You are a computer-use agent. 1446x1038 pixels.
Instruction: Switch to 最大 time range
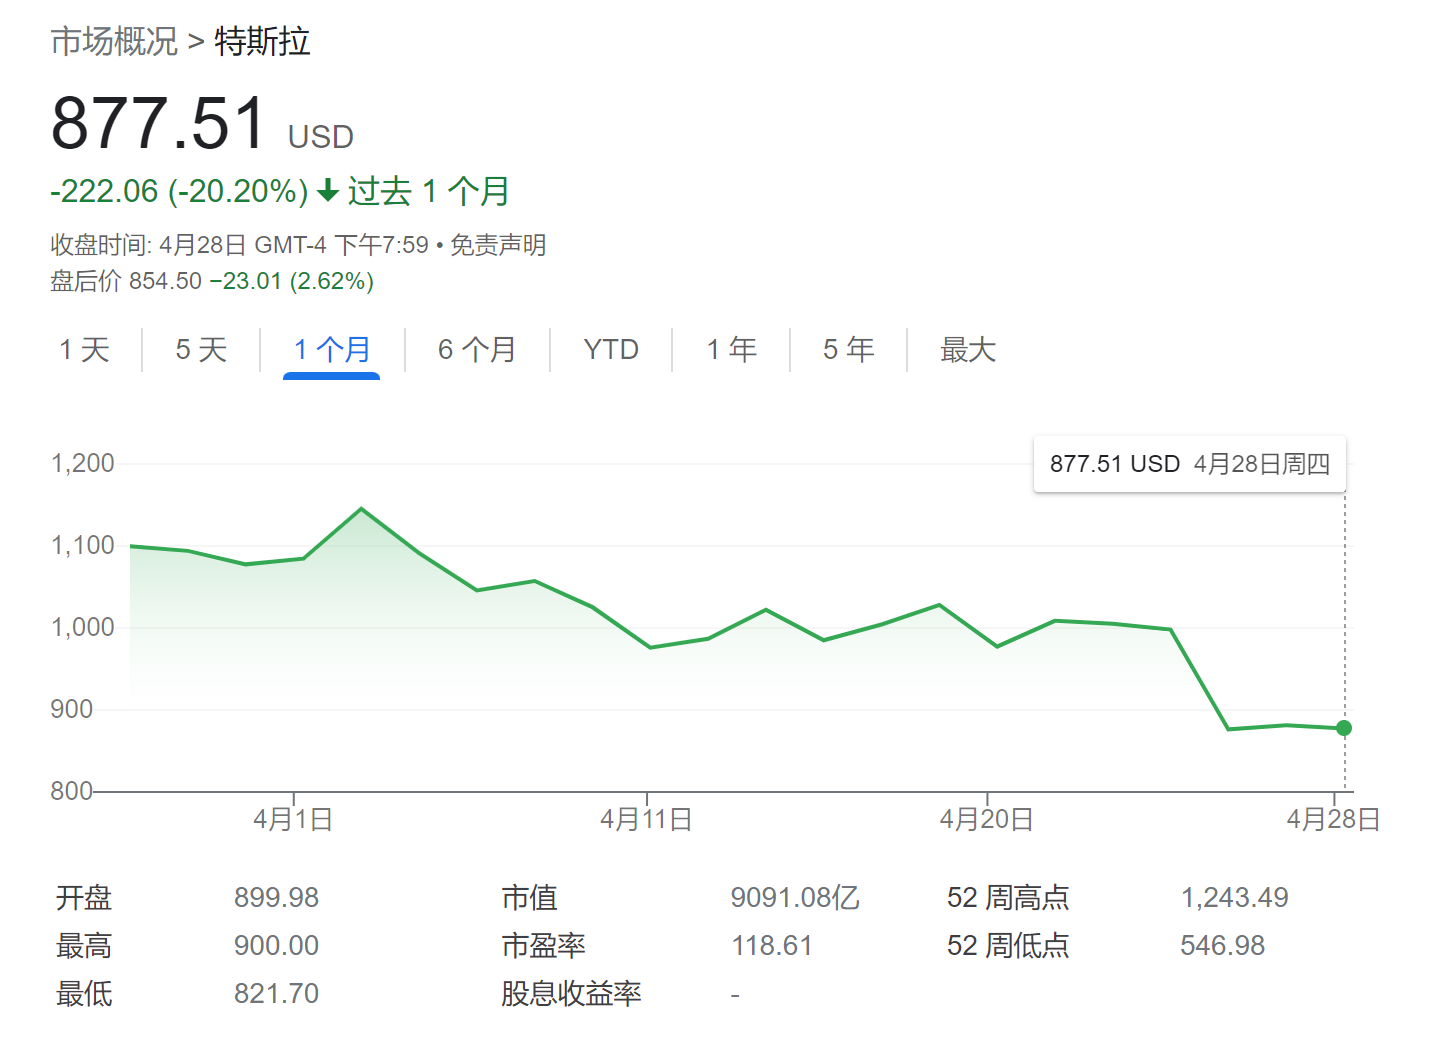[968, 350]
